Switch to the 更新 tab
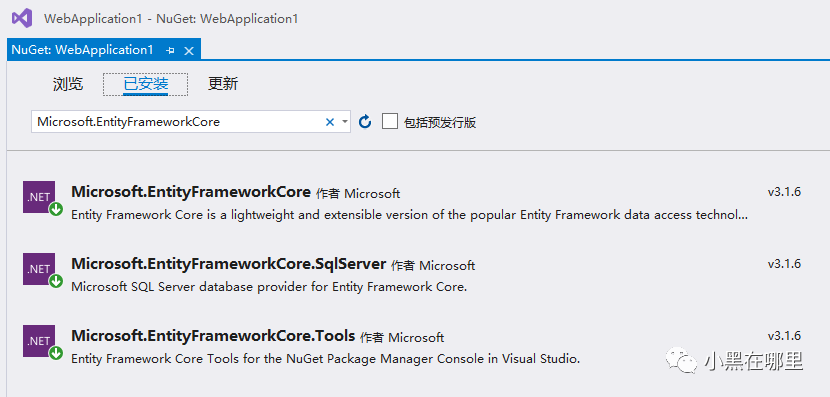 tap(223, 84)
